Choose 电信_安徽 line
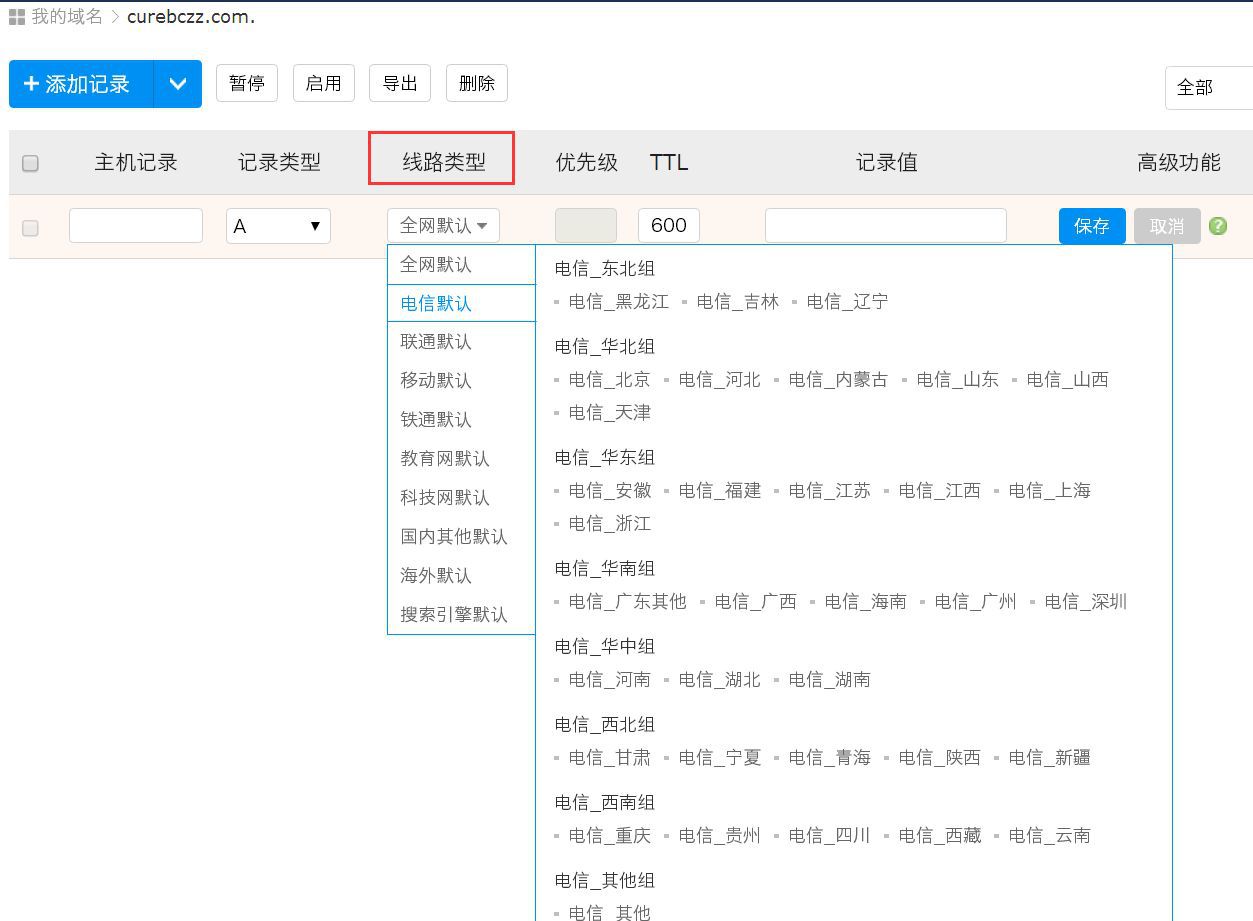 pos(610,491)
